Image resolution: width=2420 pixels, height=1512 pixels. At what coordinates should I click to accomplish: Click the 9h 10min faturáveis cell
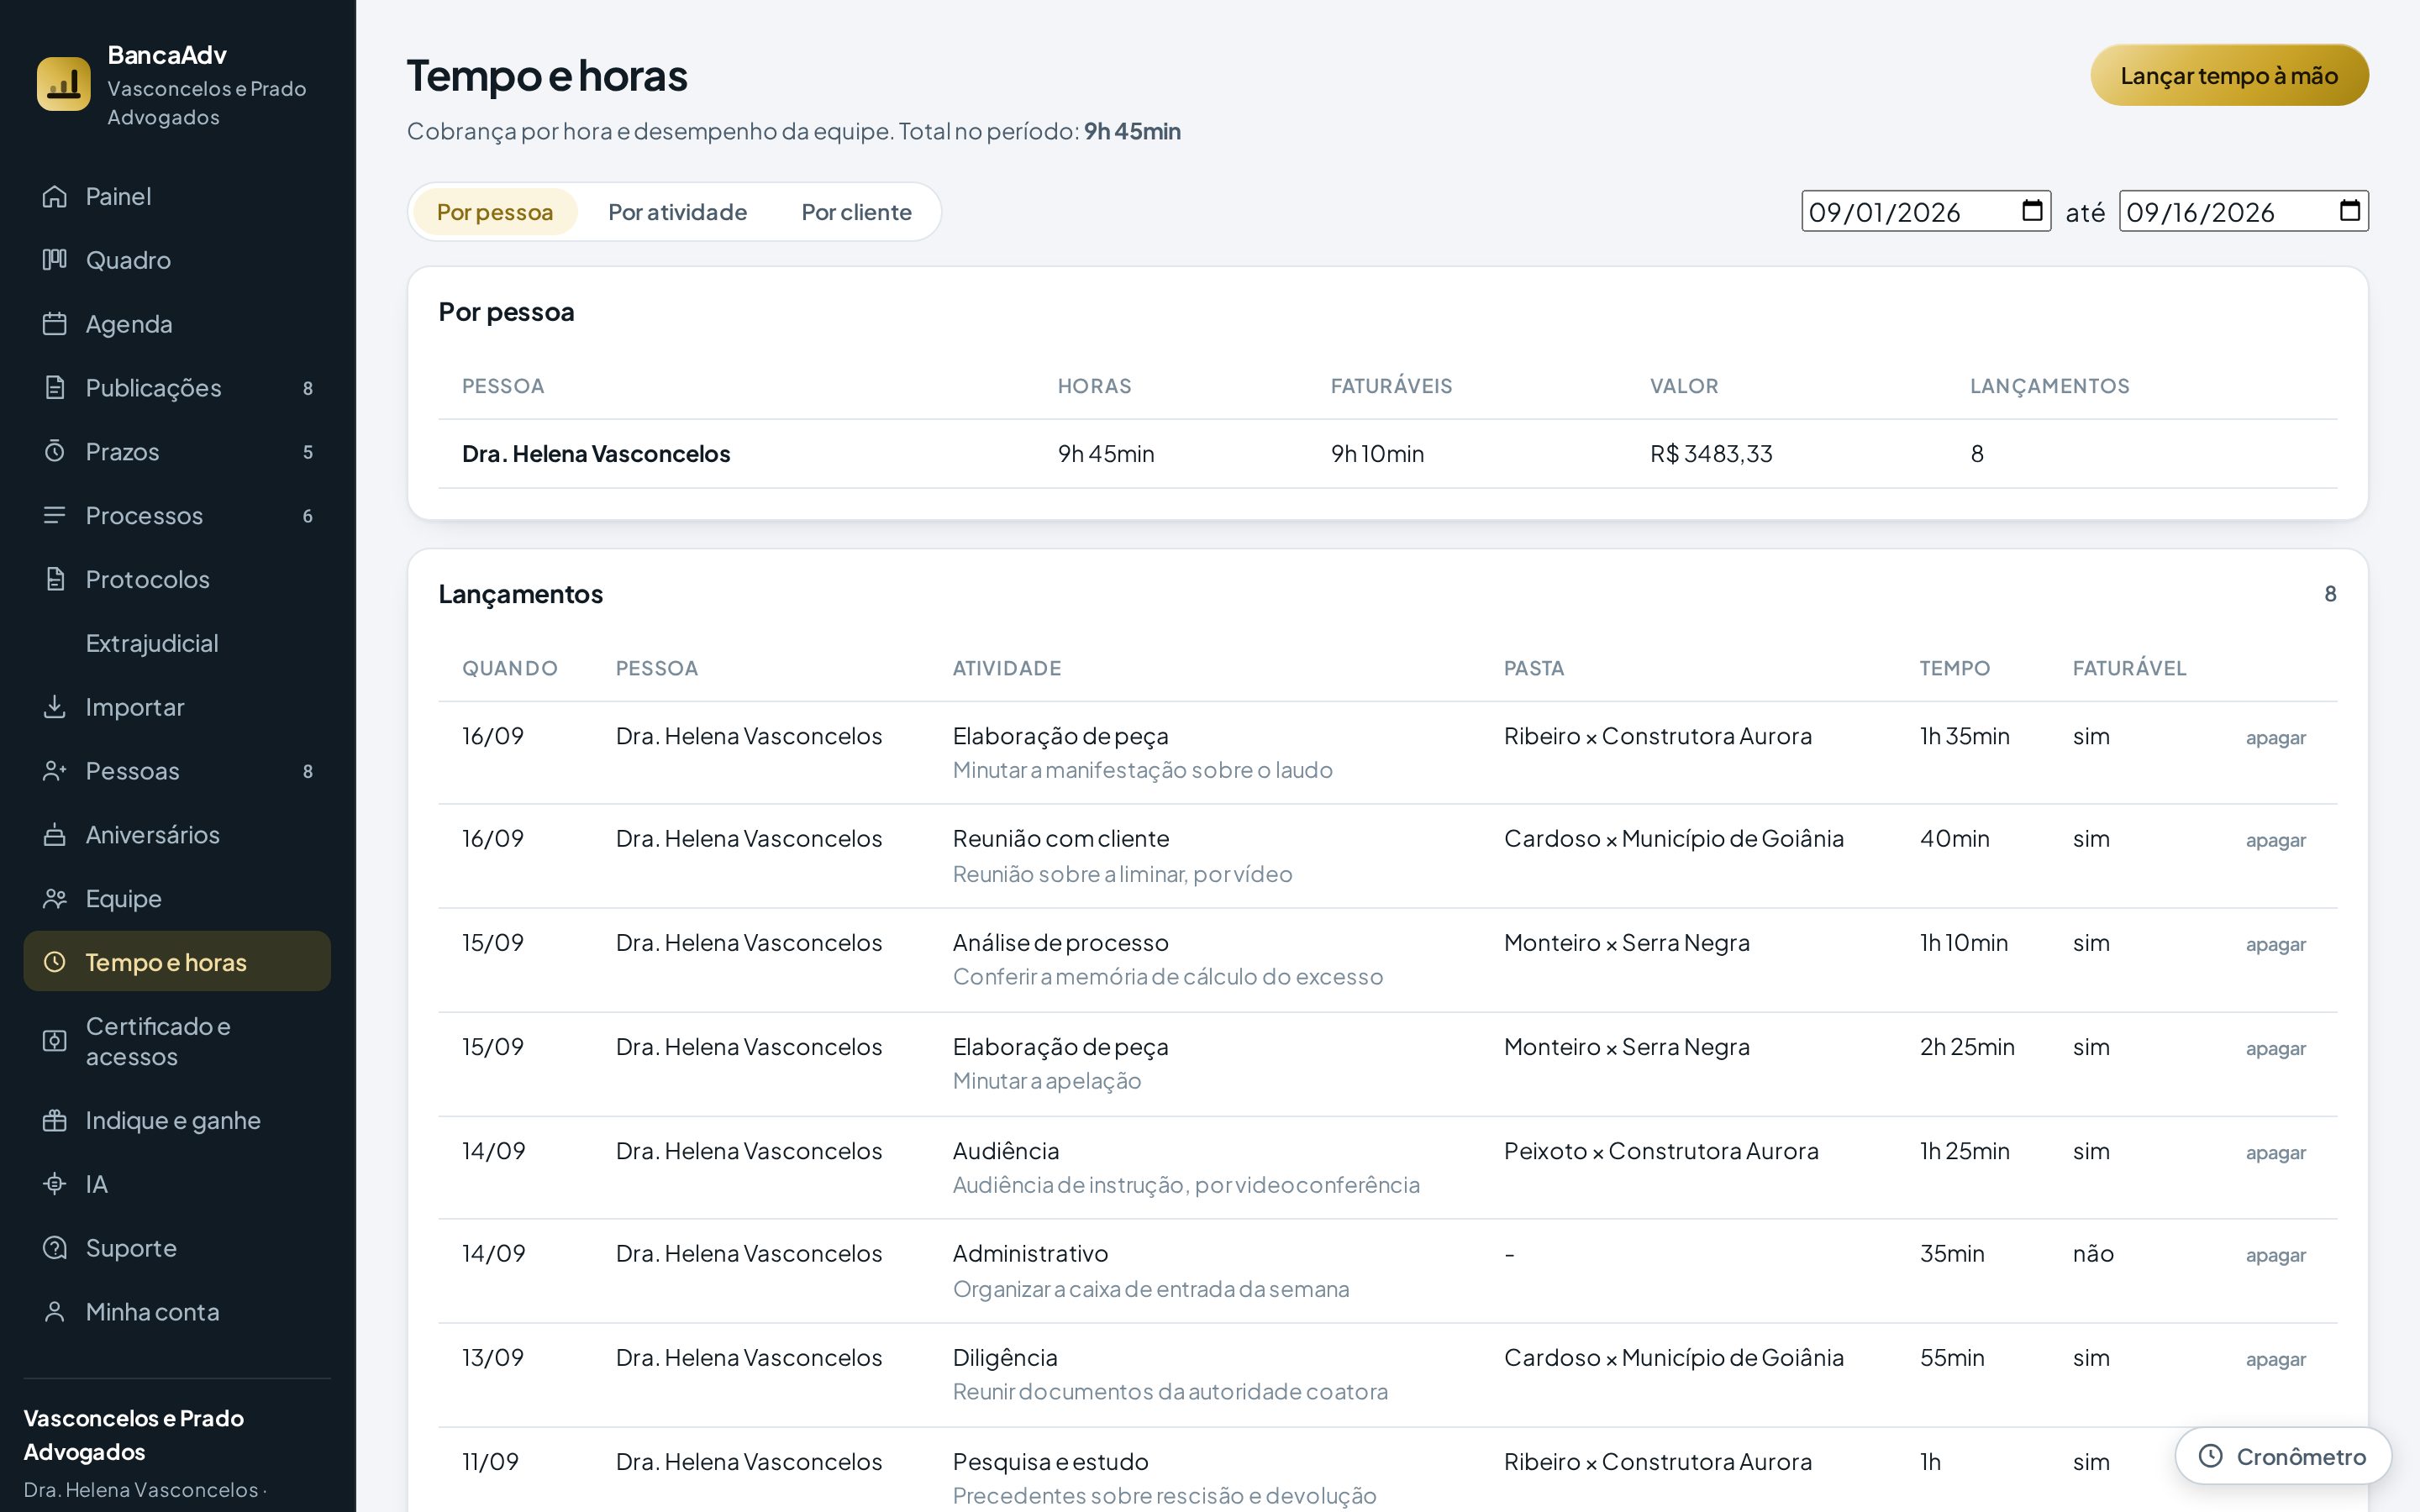pos(1377,454)
